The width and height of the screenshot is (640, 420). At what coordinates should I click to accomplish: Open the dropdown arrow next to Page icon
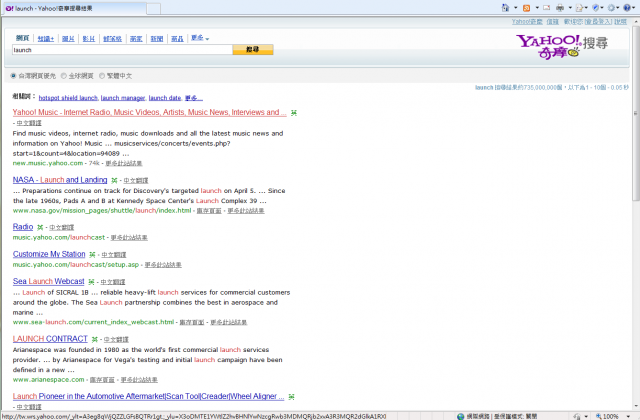pyautogui.click(x=586, y=8)
